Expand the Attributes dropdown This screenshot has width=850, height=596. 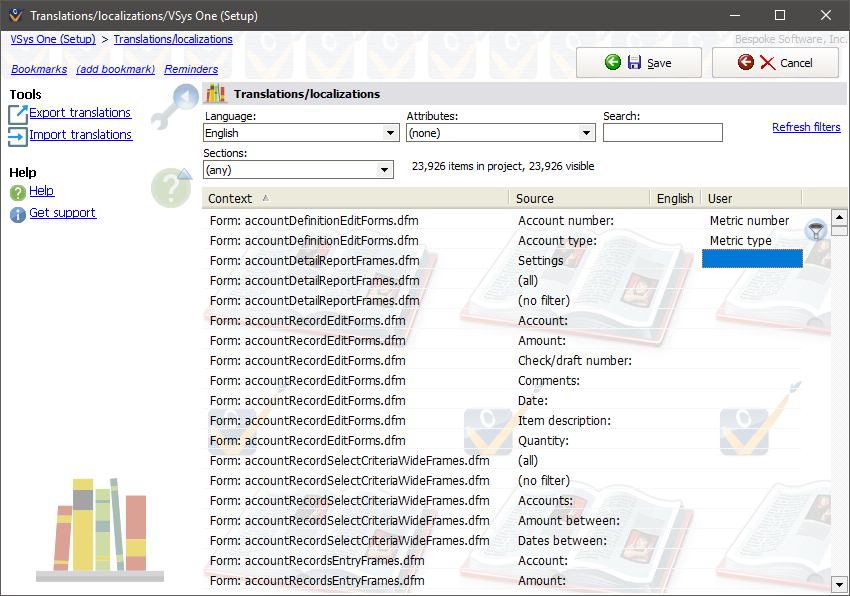[x=587, y=133]
